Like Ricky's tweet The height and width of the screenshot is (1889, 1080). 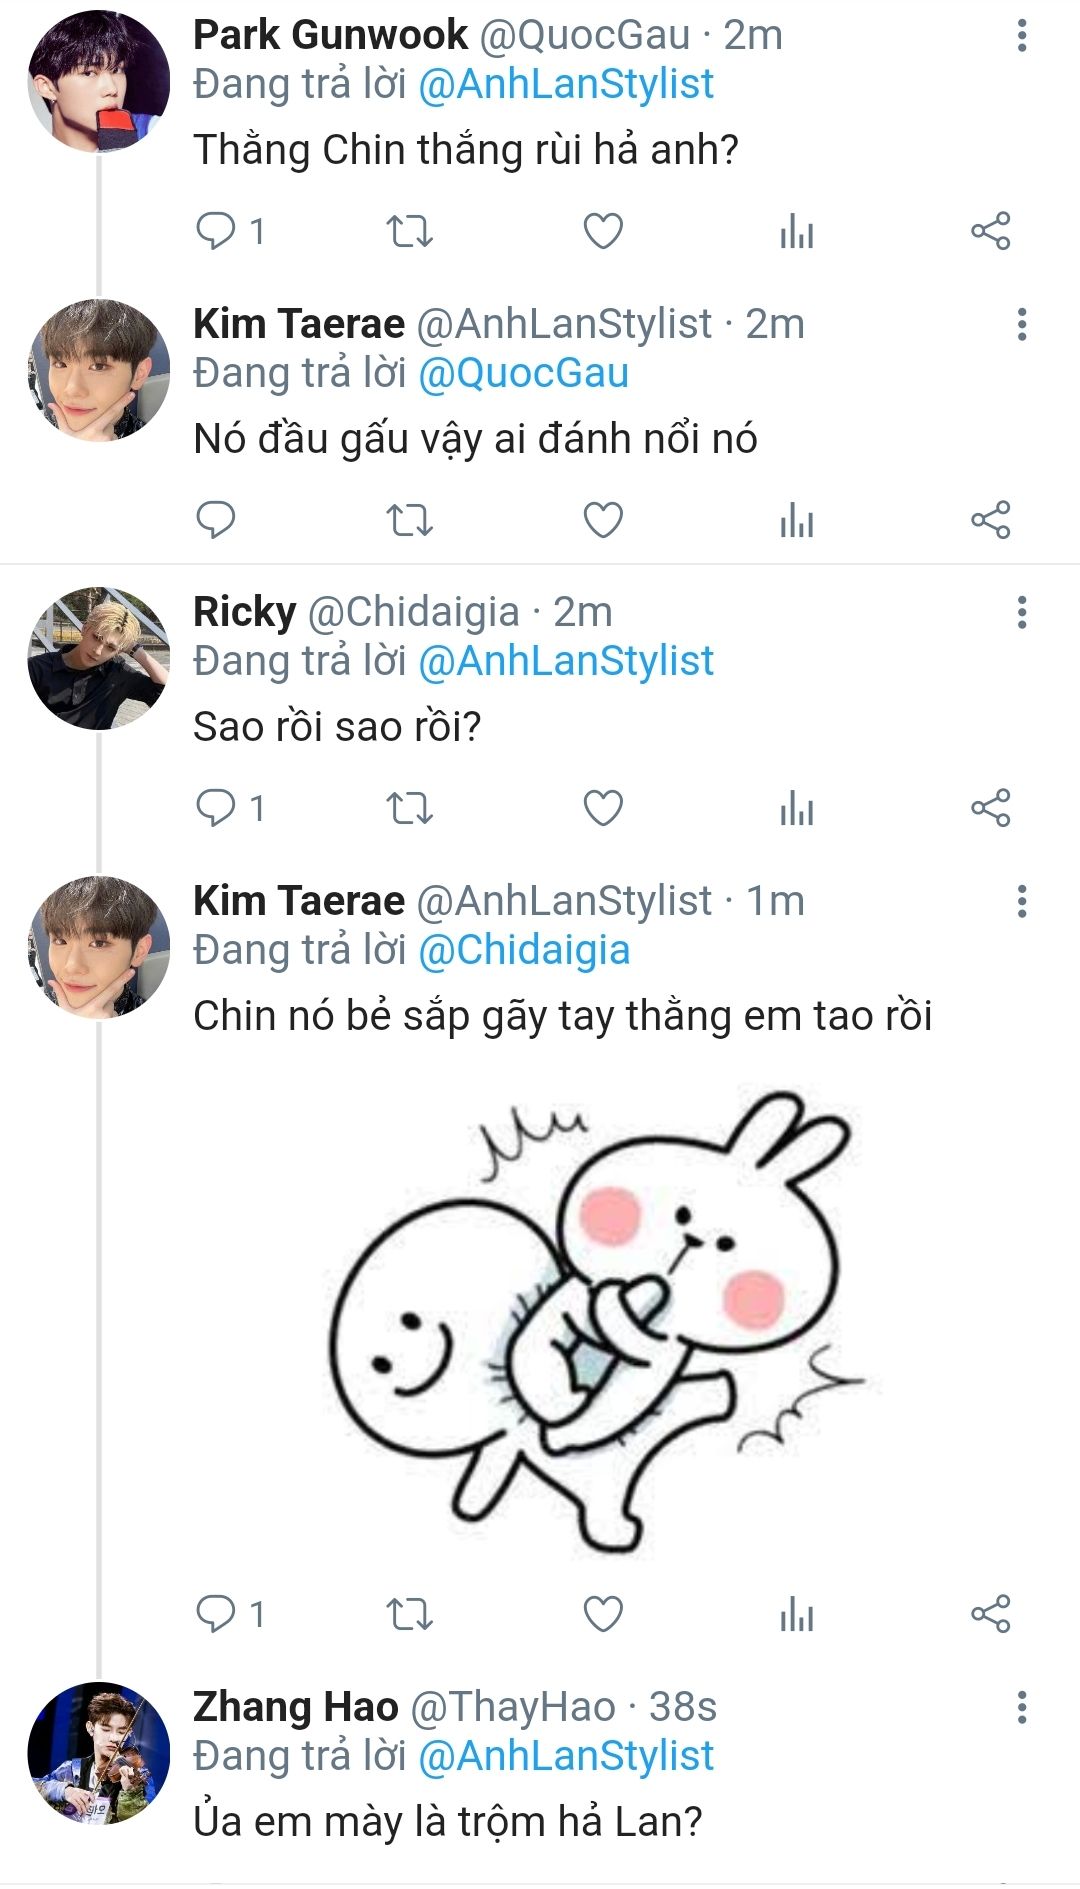(603, 809)
